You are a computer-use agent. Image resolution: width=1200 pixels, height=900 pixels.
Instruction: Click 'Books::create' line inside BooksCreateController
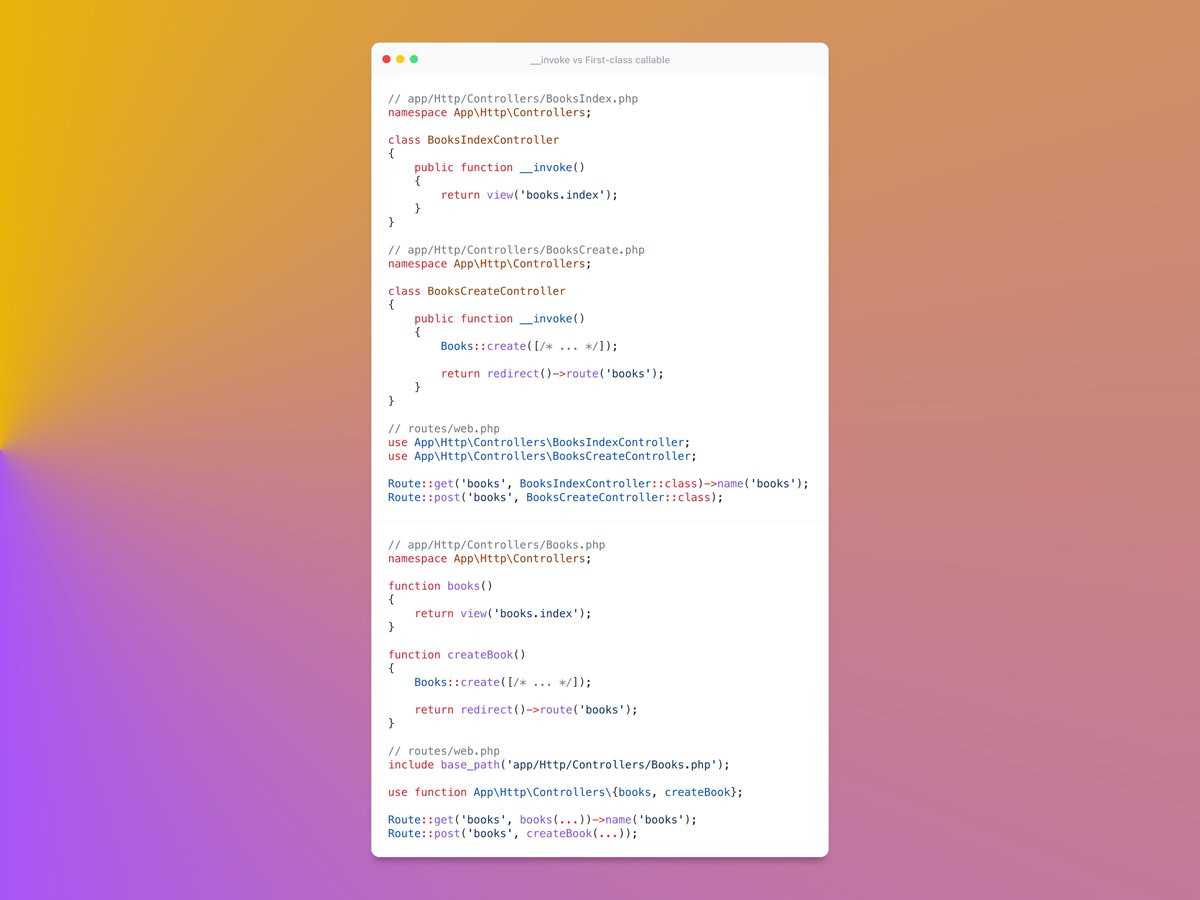pyautogui.click(x=530, y=346)
